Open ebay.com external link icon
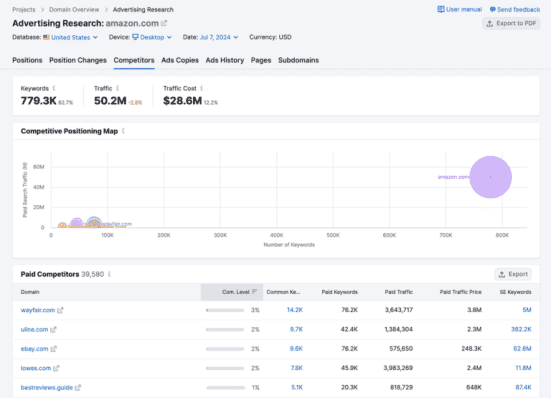 coord(53,349)
